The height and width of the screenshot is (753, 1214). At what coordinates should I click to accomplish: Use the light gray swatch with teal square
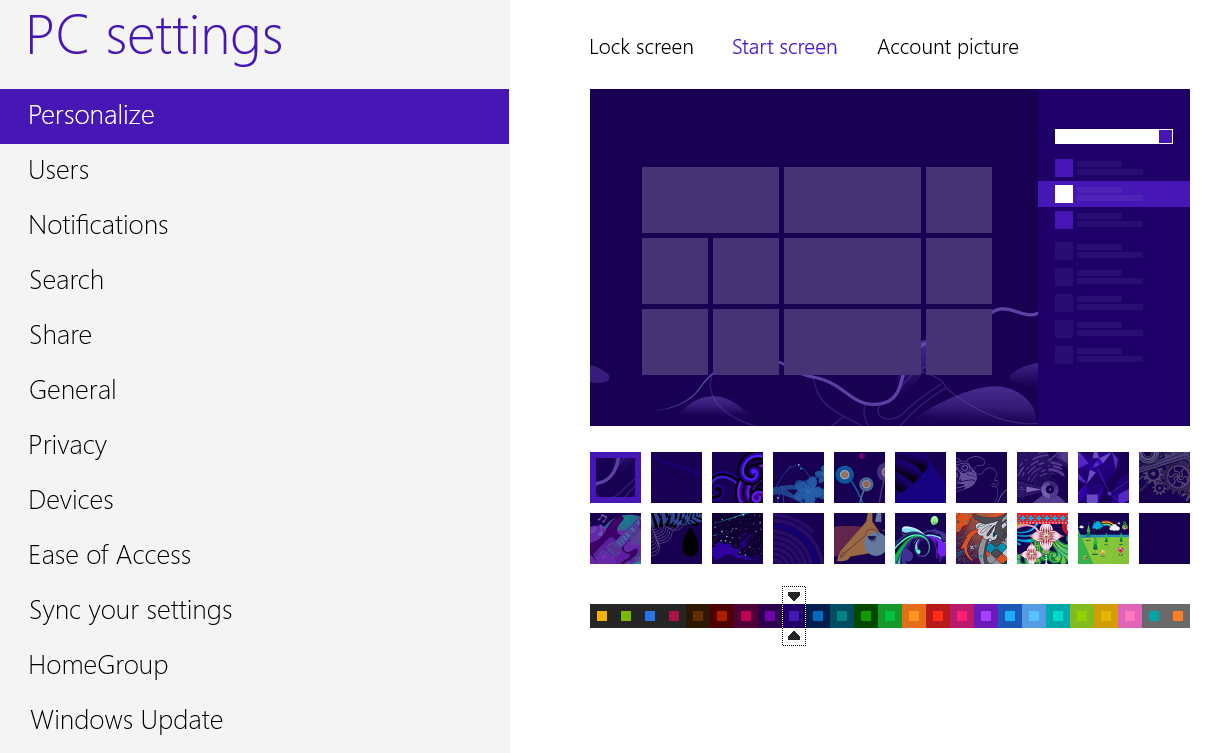click(1154, 616)
